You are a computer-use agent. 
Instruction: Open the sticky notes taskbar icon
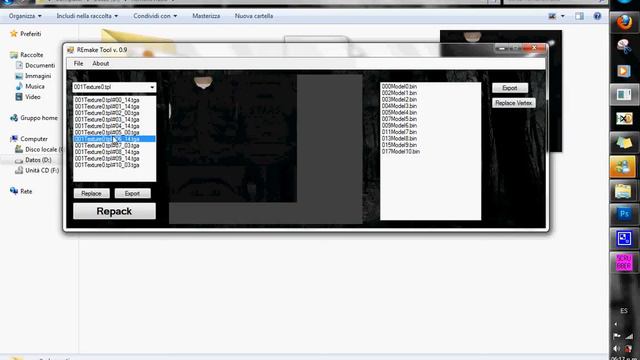[x=624, y=142]
